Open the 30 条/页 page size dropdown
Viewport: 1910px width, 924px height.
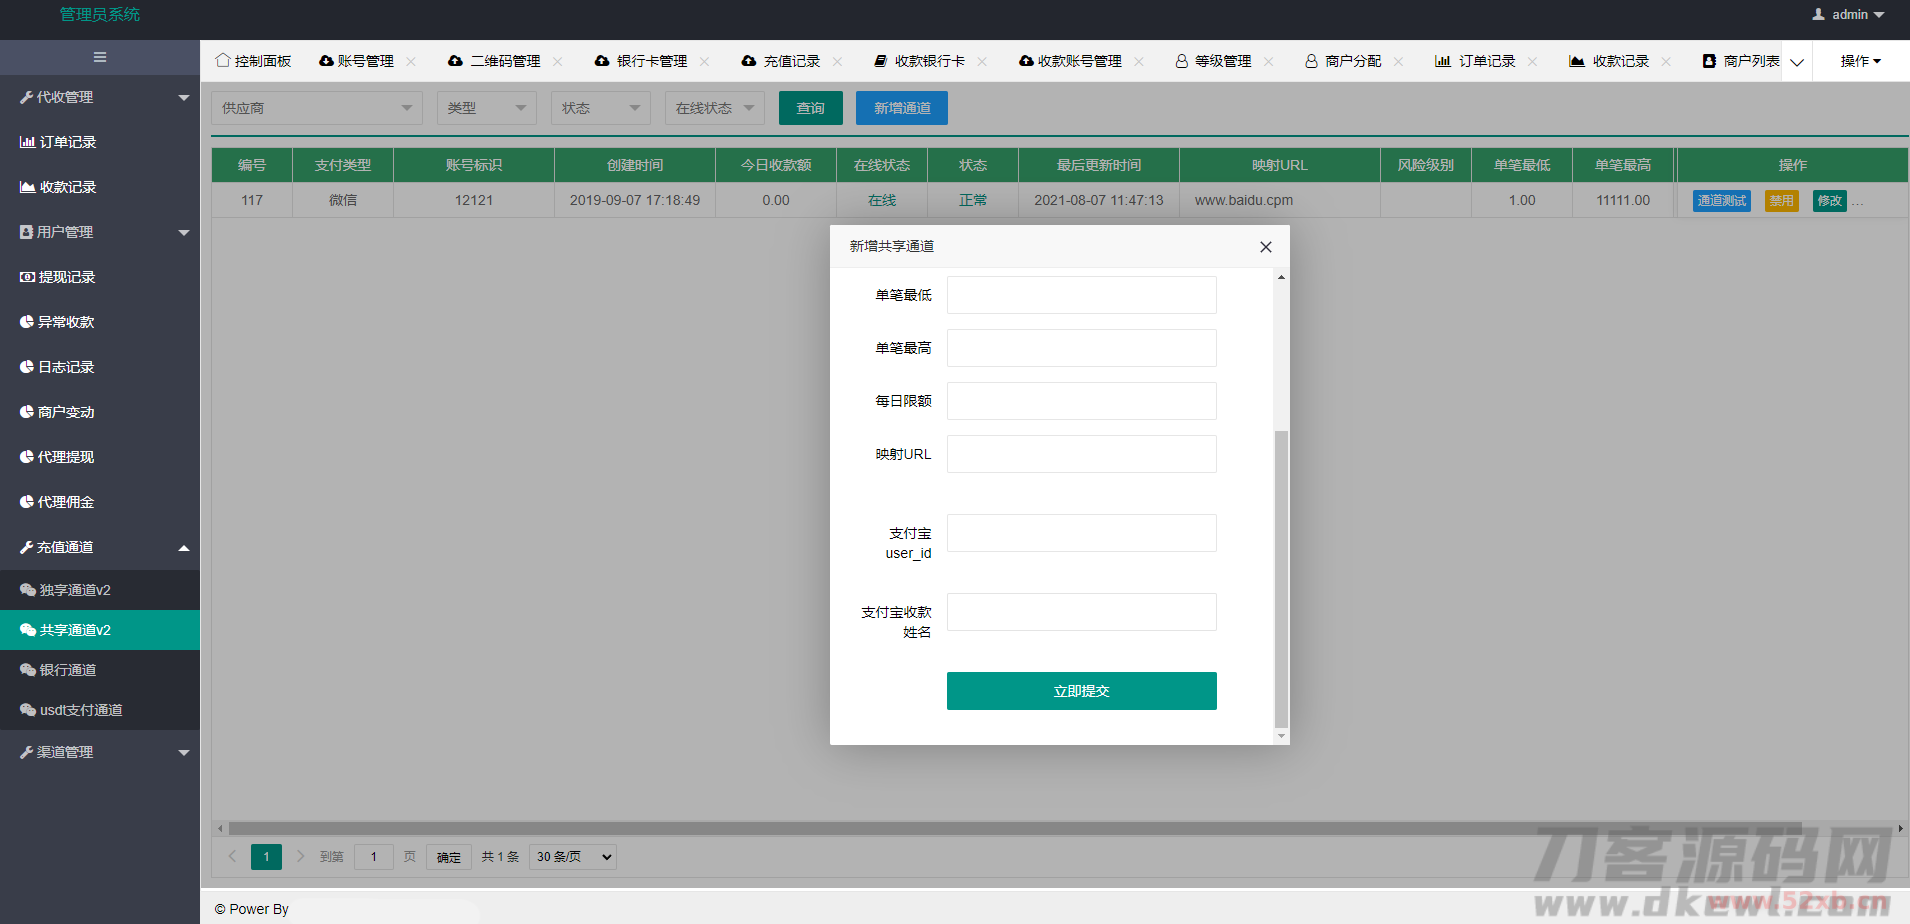pos(572,857)
